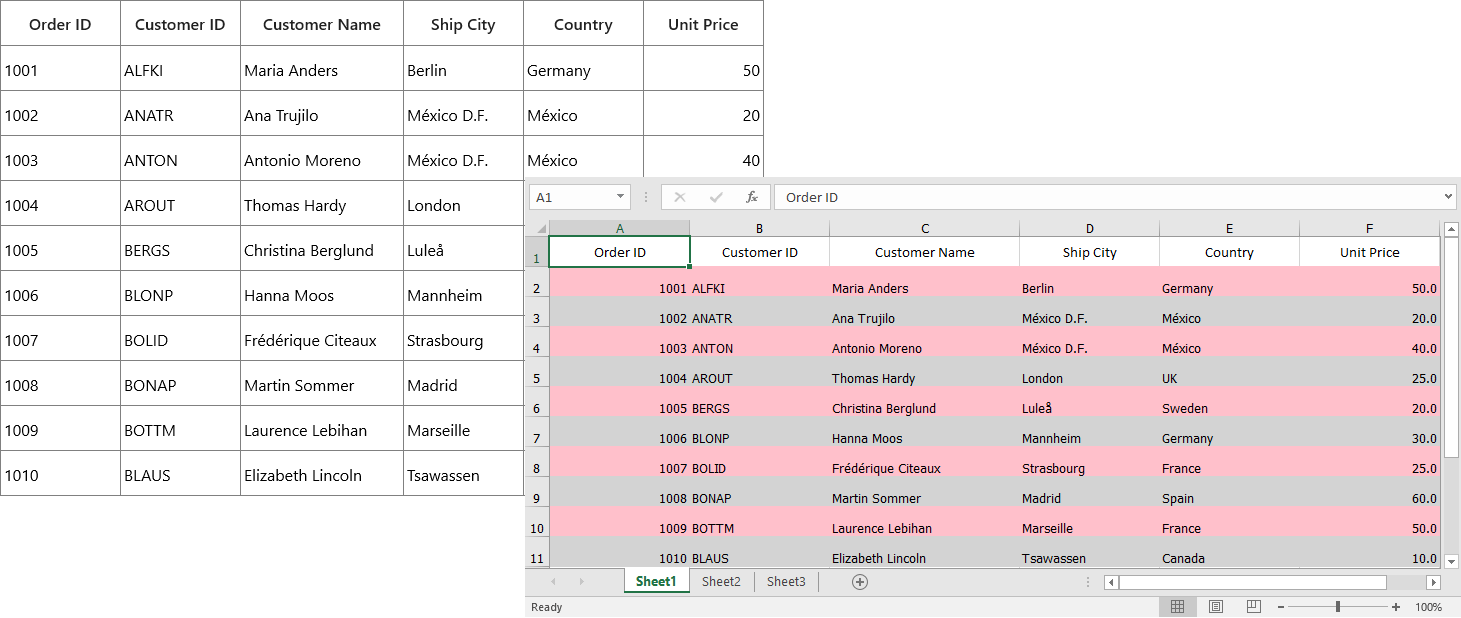Select grid cell Germany in Country column
This screenshot has width=1461, height=618.
pos(583,70)
